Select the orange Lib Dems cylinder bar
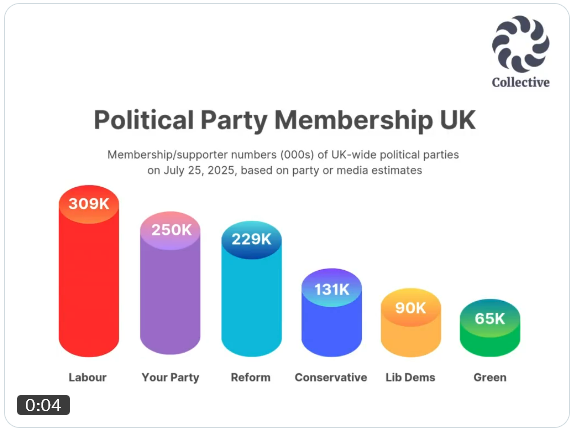The width and height of the screenshot is (575, 430). pos(411,323)
